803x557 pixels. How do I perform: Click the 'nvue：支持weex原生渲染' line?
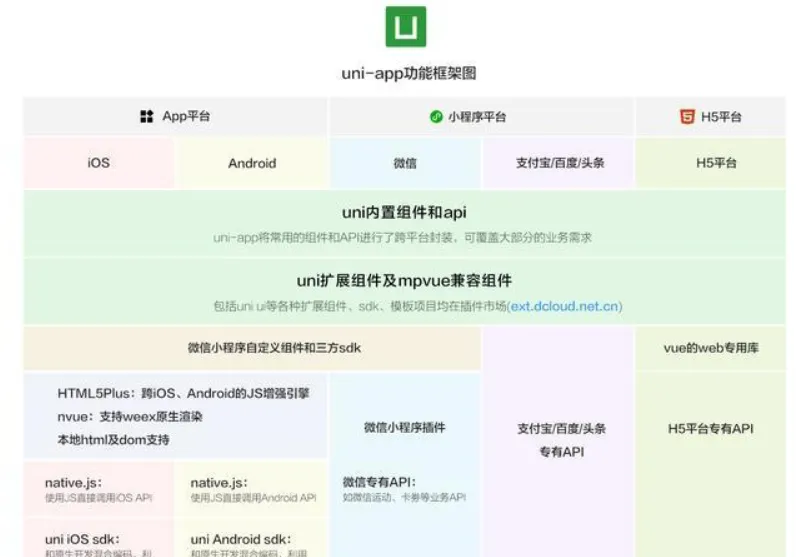pos(130,417)
